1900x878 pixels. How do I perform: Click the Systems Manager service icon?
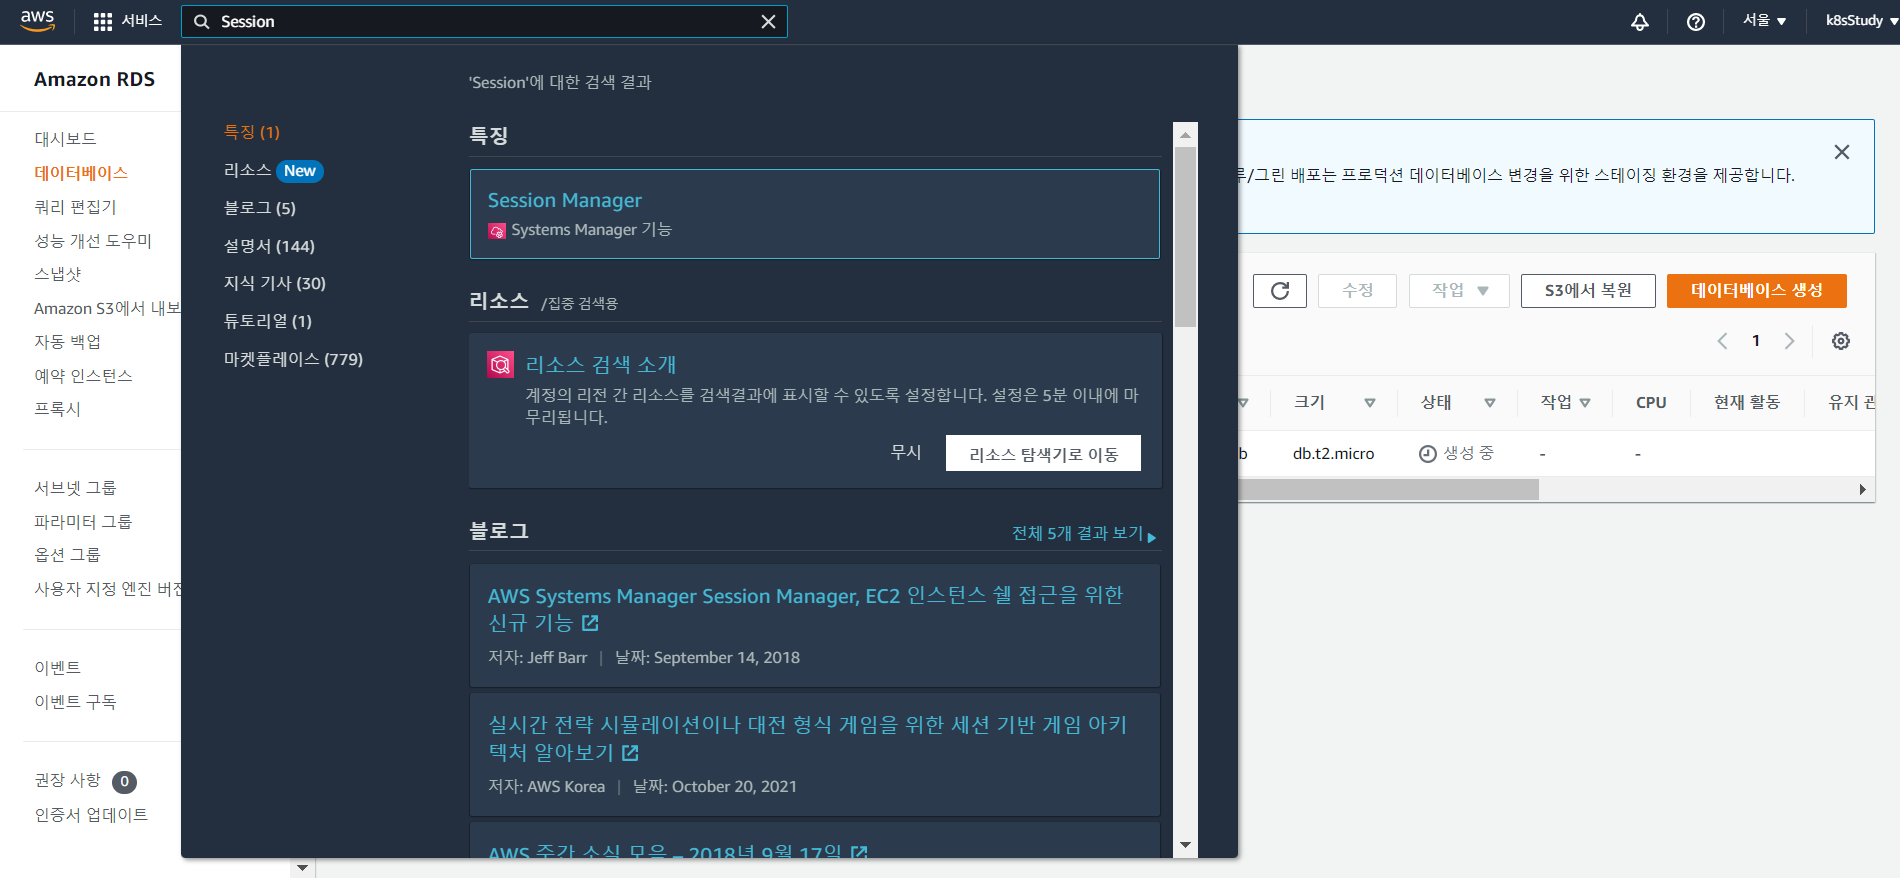pyautogui.click(x=497, y=231)
